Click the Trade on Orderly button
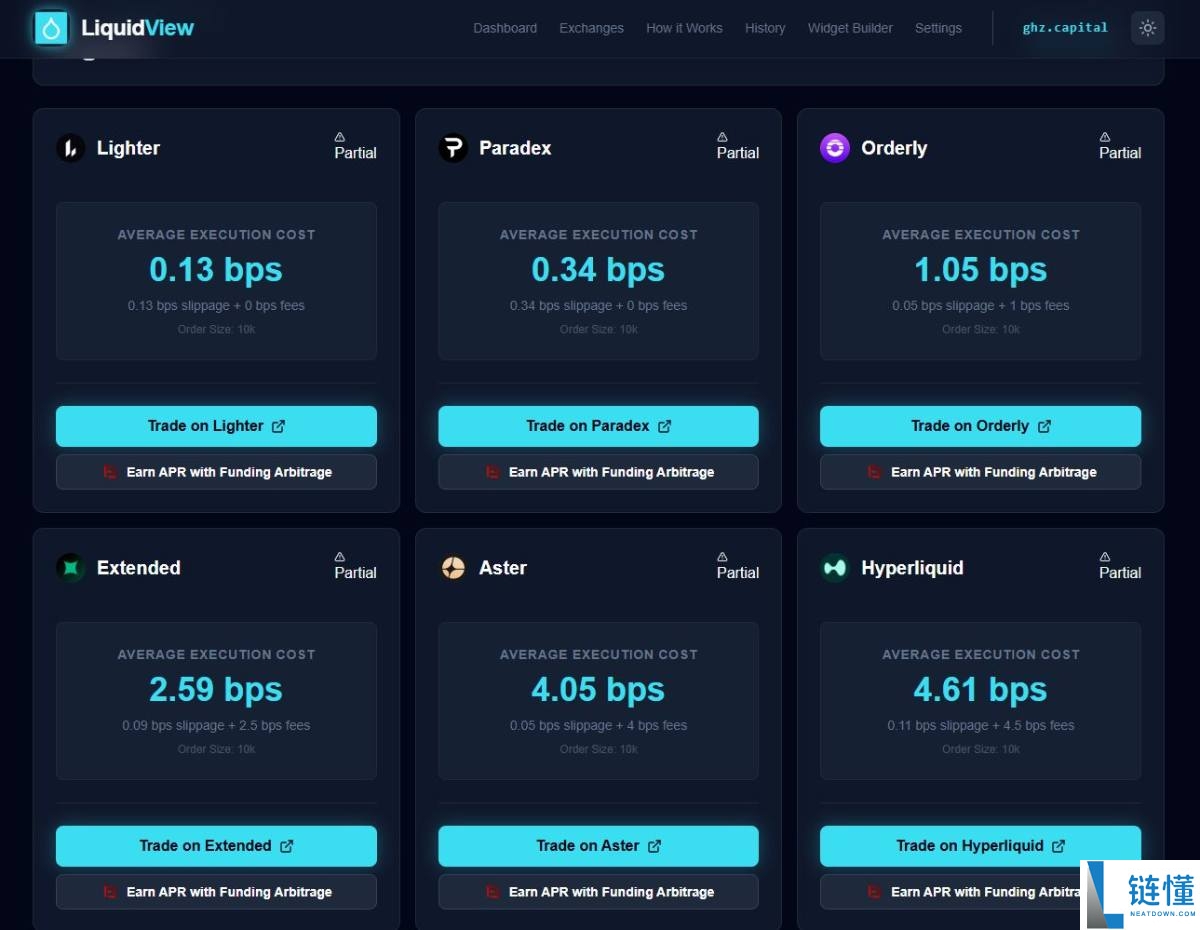This screenshot has height=930, width=1200. click(980, 426)
